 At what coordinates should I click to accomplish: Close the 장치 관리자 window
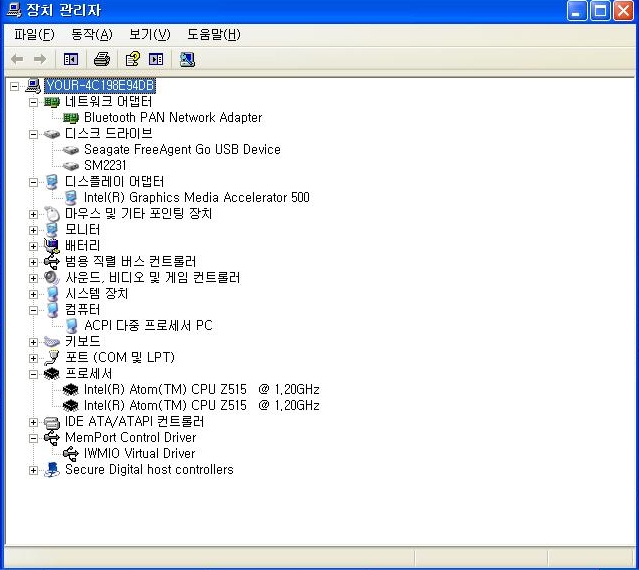[623, 11]
